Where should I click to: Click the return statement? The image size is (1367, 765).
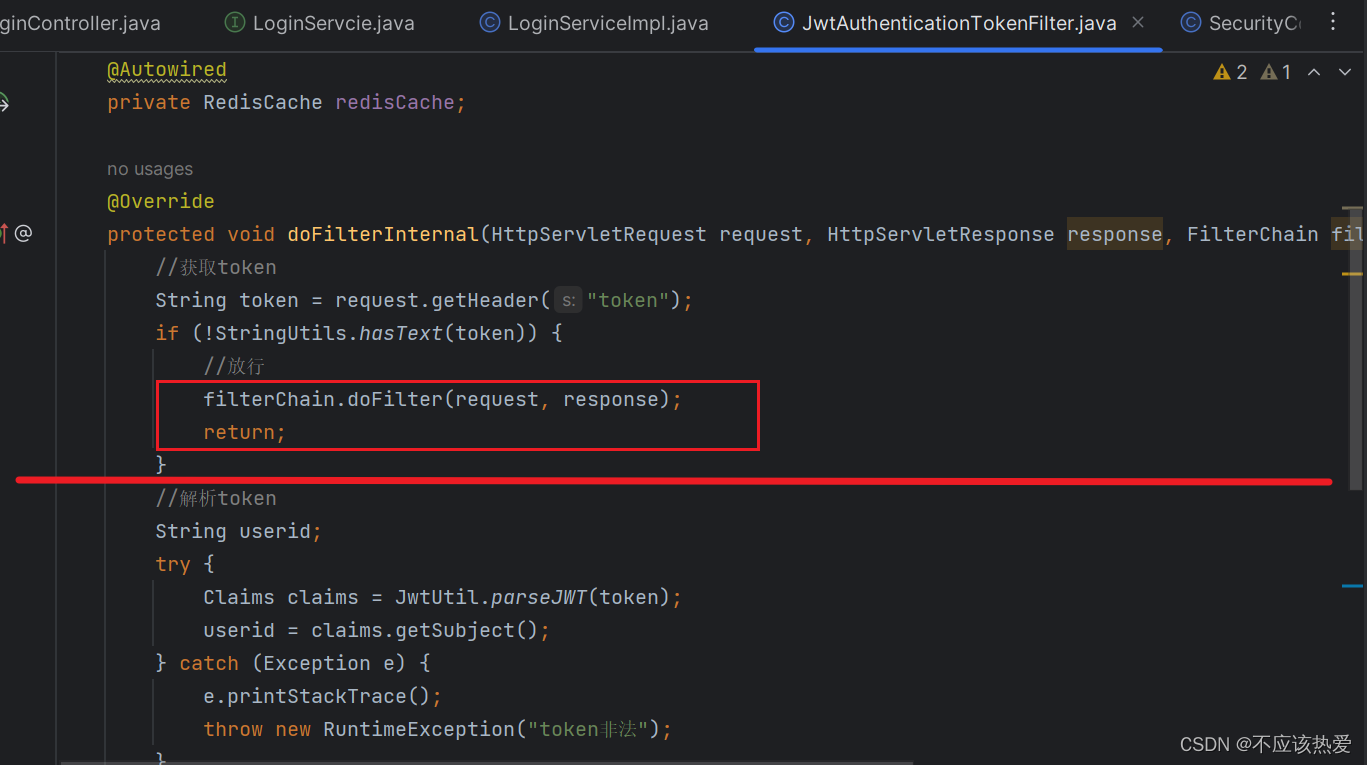coord(245,432)
